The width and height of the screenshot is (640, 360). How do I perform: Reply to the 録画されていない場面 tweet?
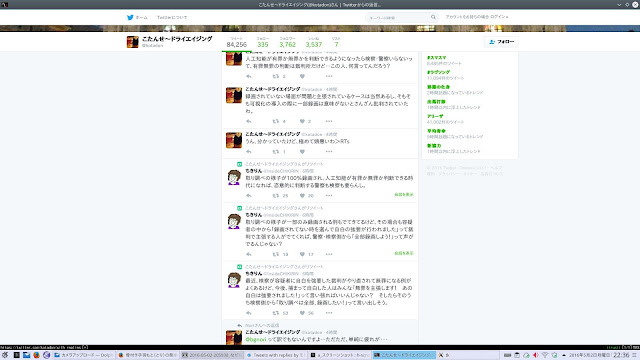[x=249, y=121]
